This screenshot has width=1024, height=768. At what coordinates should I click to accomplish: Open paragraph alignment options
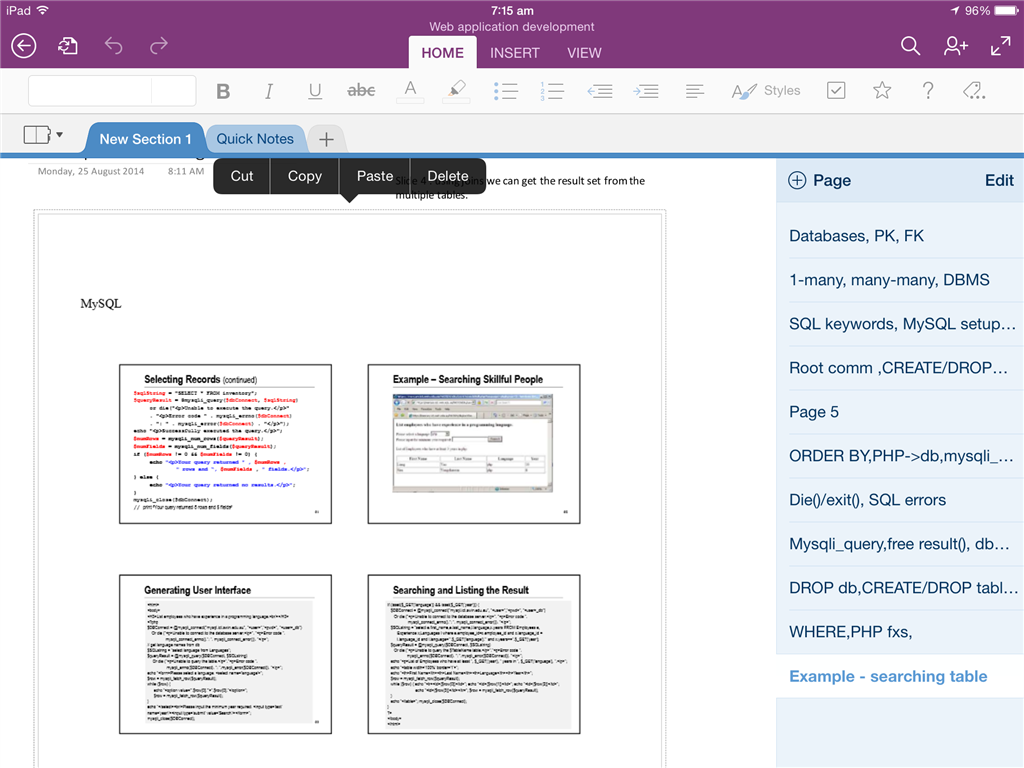coord(695,91)
